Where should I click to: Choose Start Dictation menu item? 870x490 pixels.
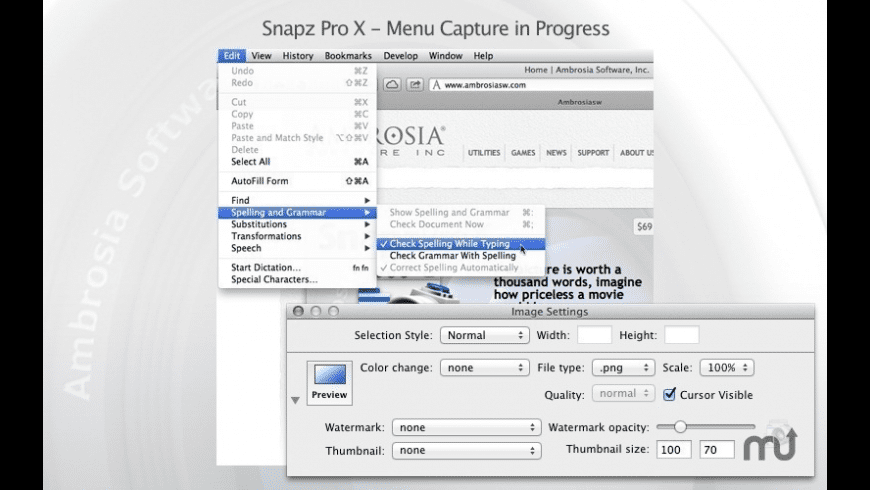tap(297, 267)
